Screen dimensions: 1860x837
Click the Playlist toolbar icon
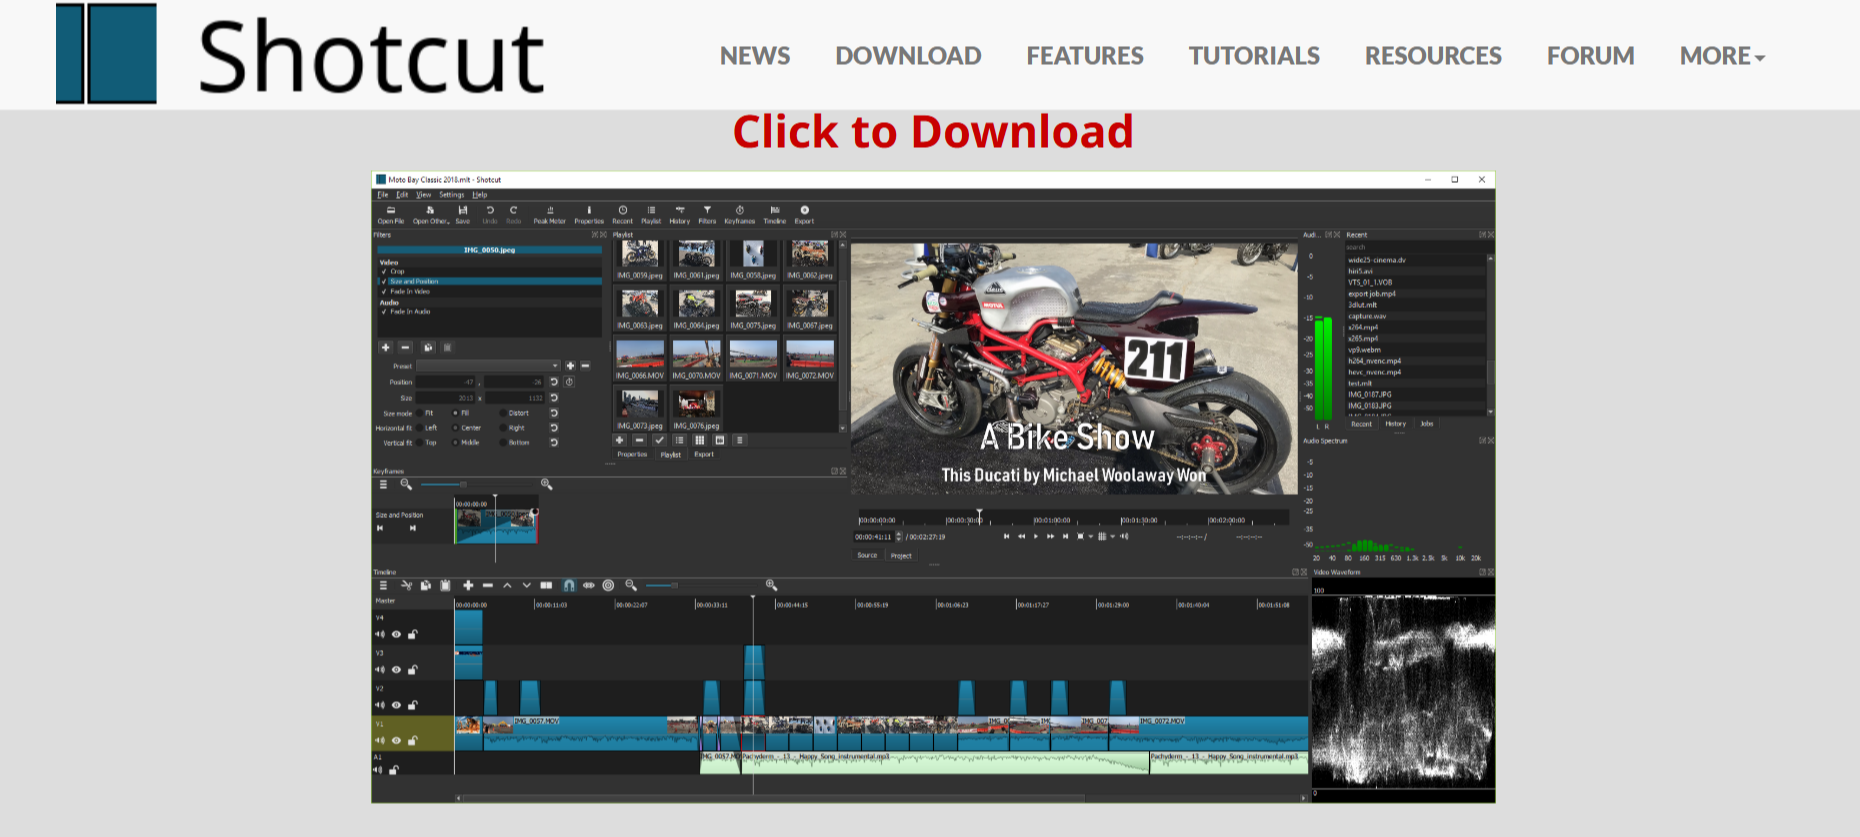click(x=651, y=215)
